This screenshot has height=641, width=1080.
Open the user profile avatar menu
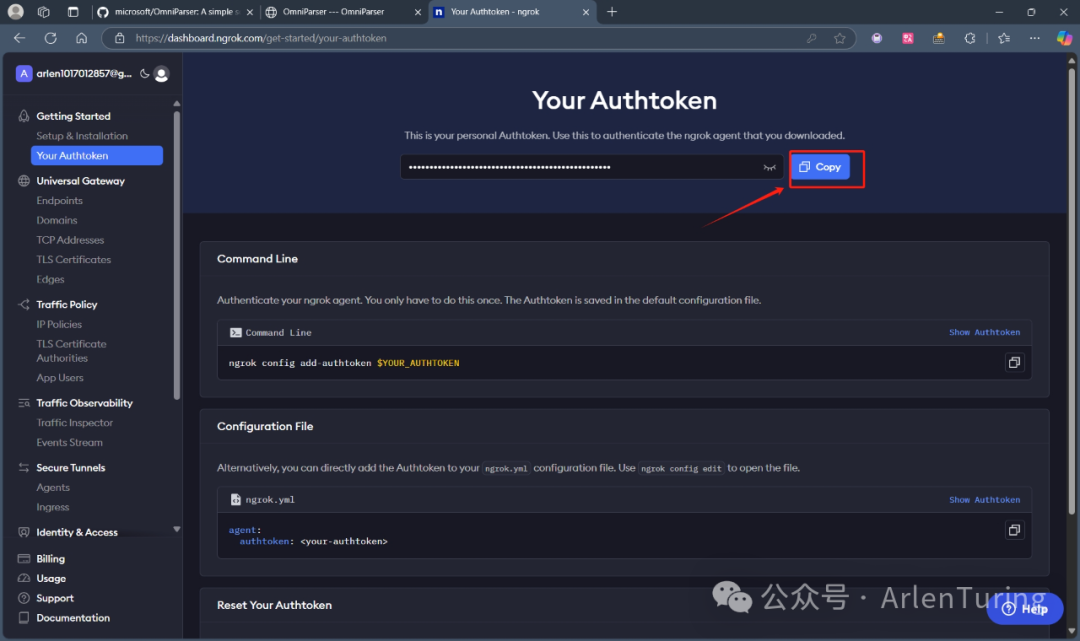click(x=162, y=74)
